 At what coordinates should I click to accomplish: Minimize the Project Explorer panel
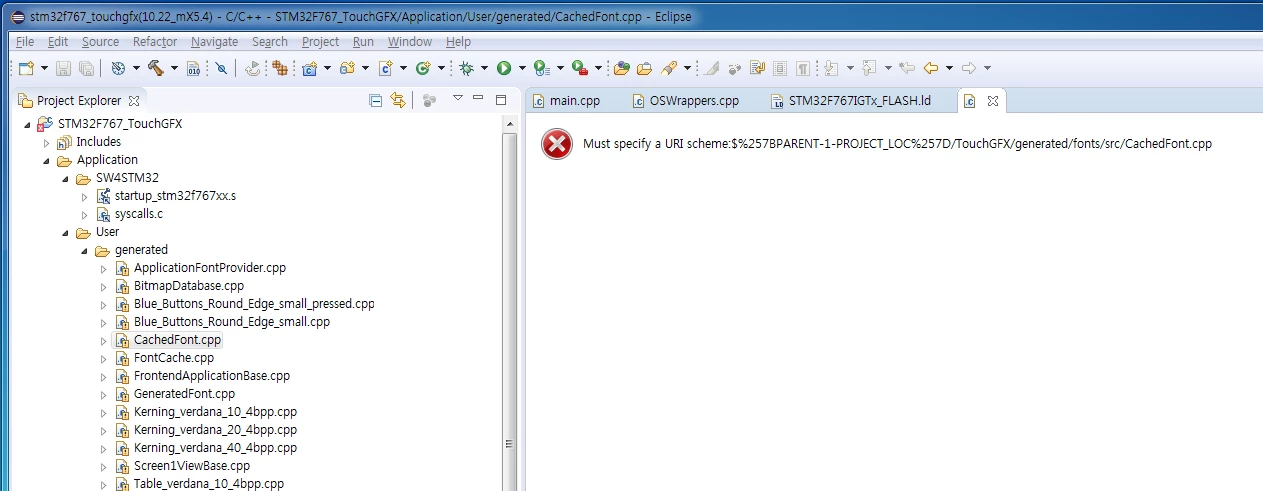480,98
